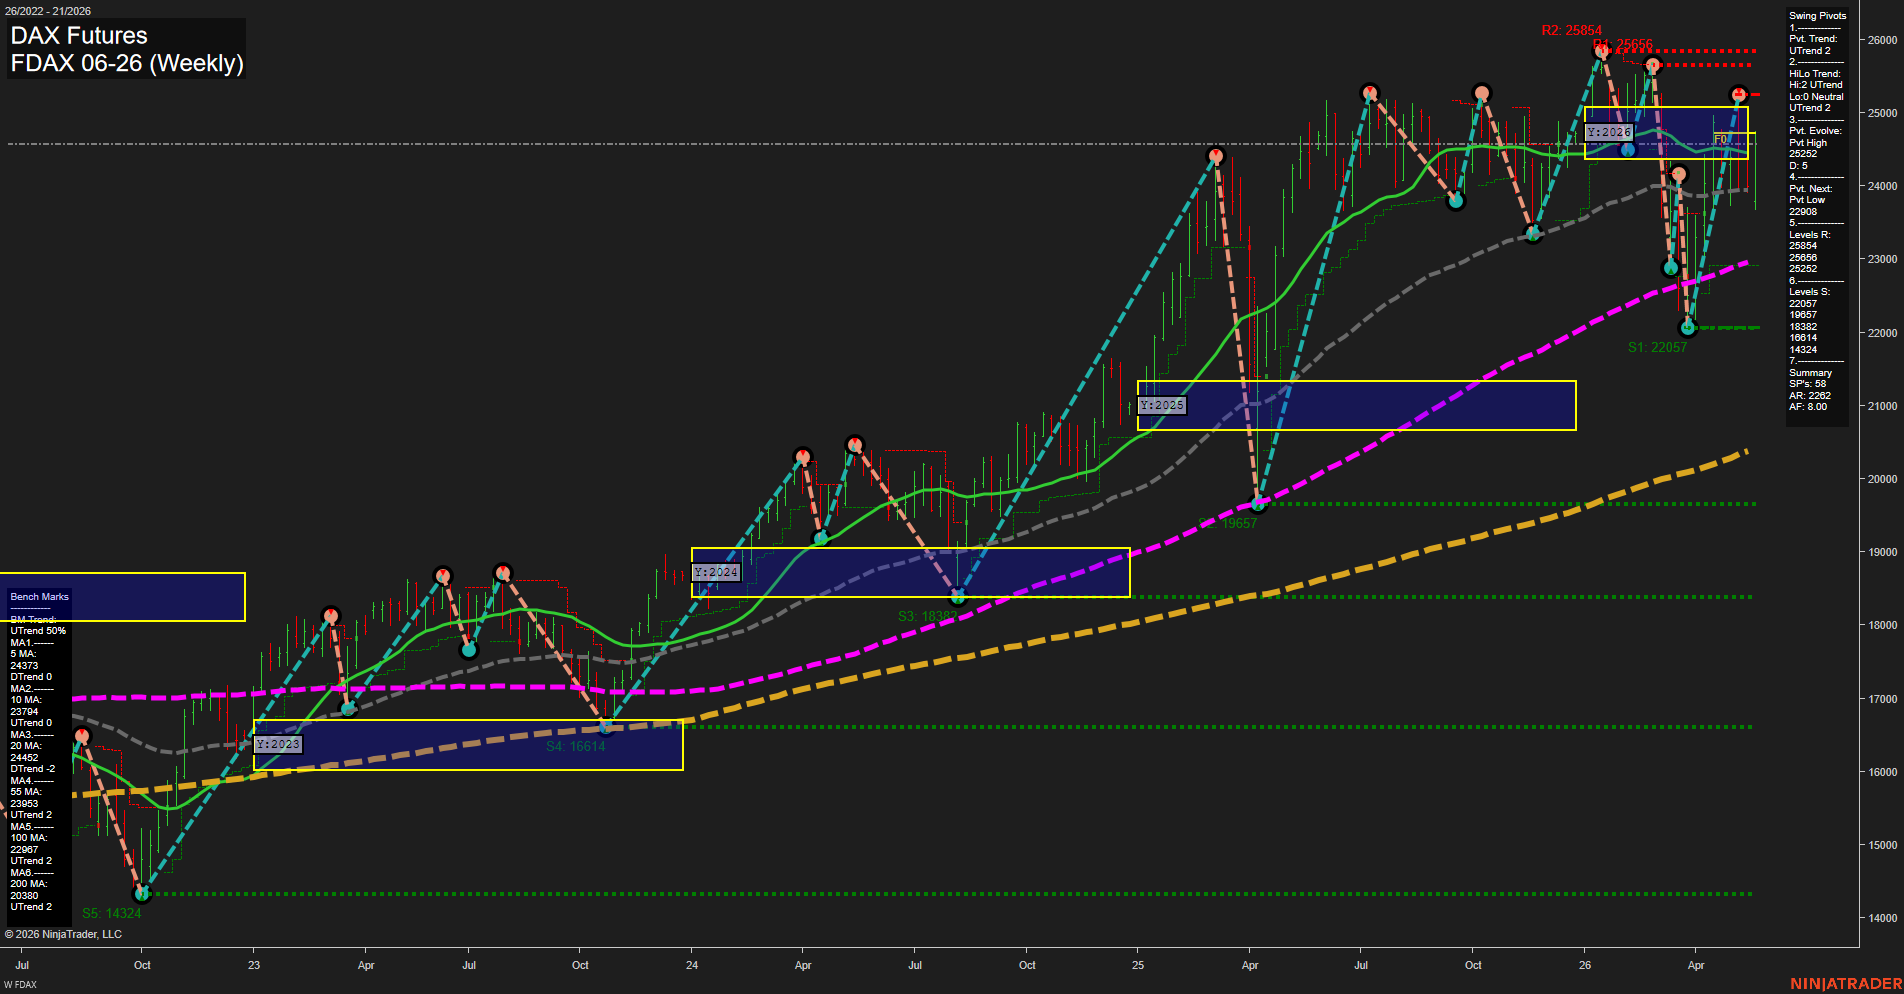Click the '10 MA:' label in Bench Marks

point(26,700)
